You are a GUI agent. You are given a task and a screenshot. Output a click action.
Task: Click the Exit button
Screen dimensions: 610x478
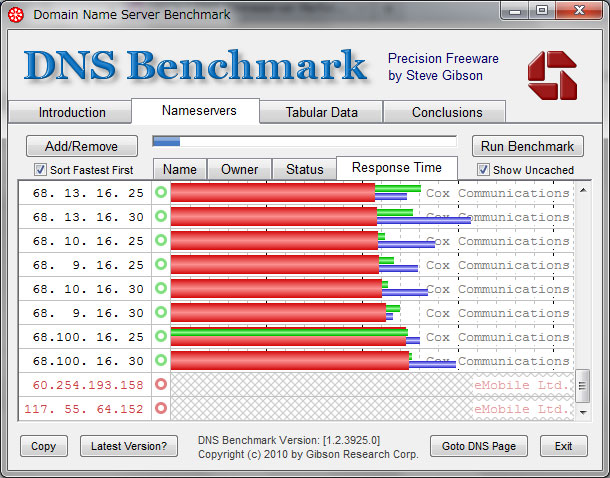pyautogui.click(x=563, y=446)
